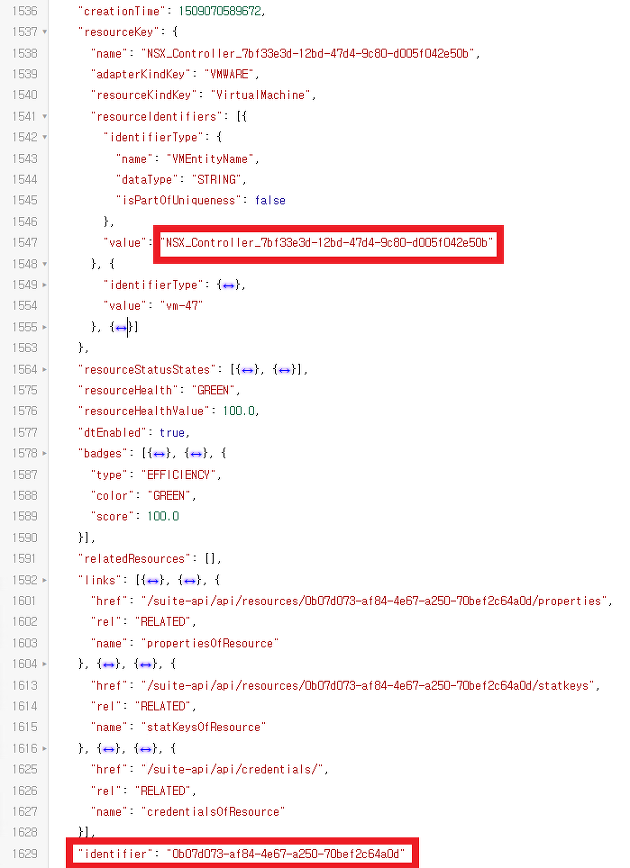Screen dimensions: 630x868
Task: Click the href ending in /statkeys
Action: 368,686
